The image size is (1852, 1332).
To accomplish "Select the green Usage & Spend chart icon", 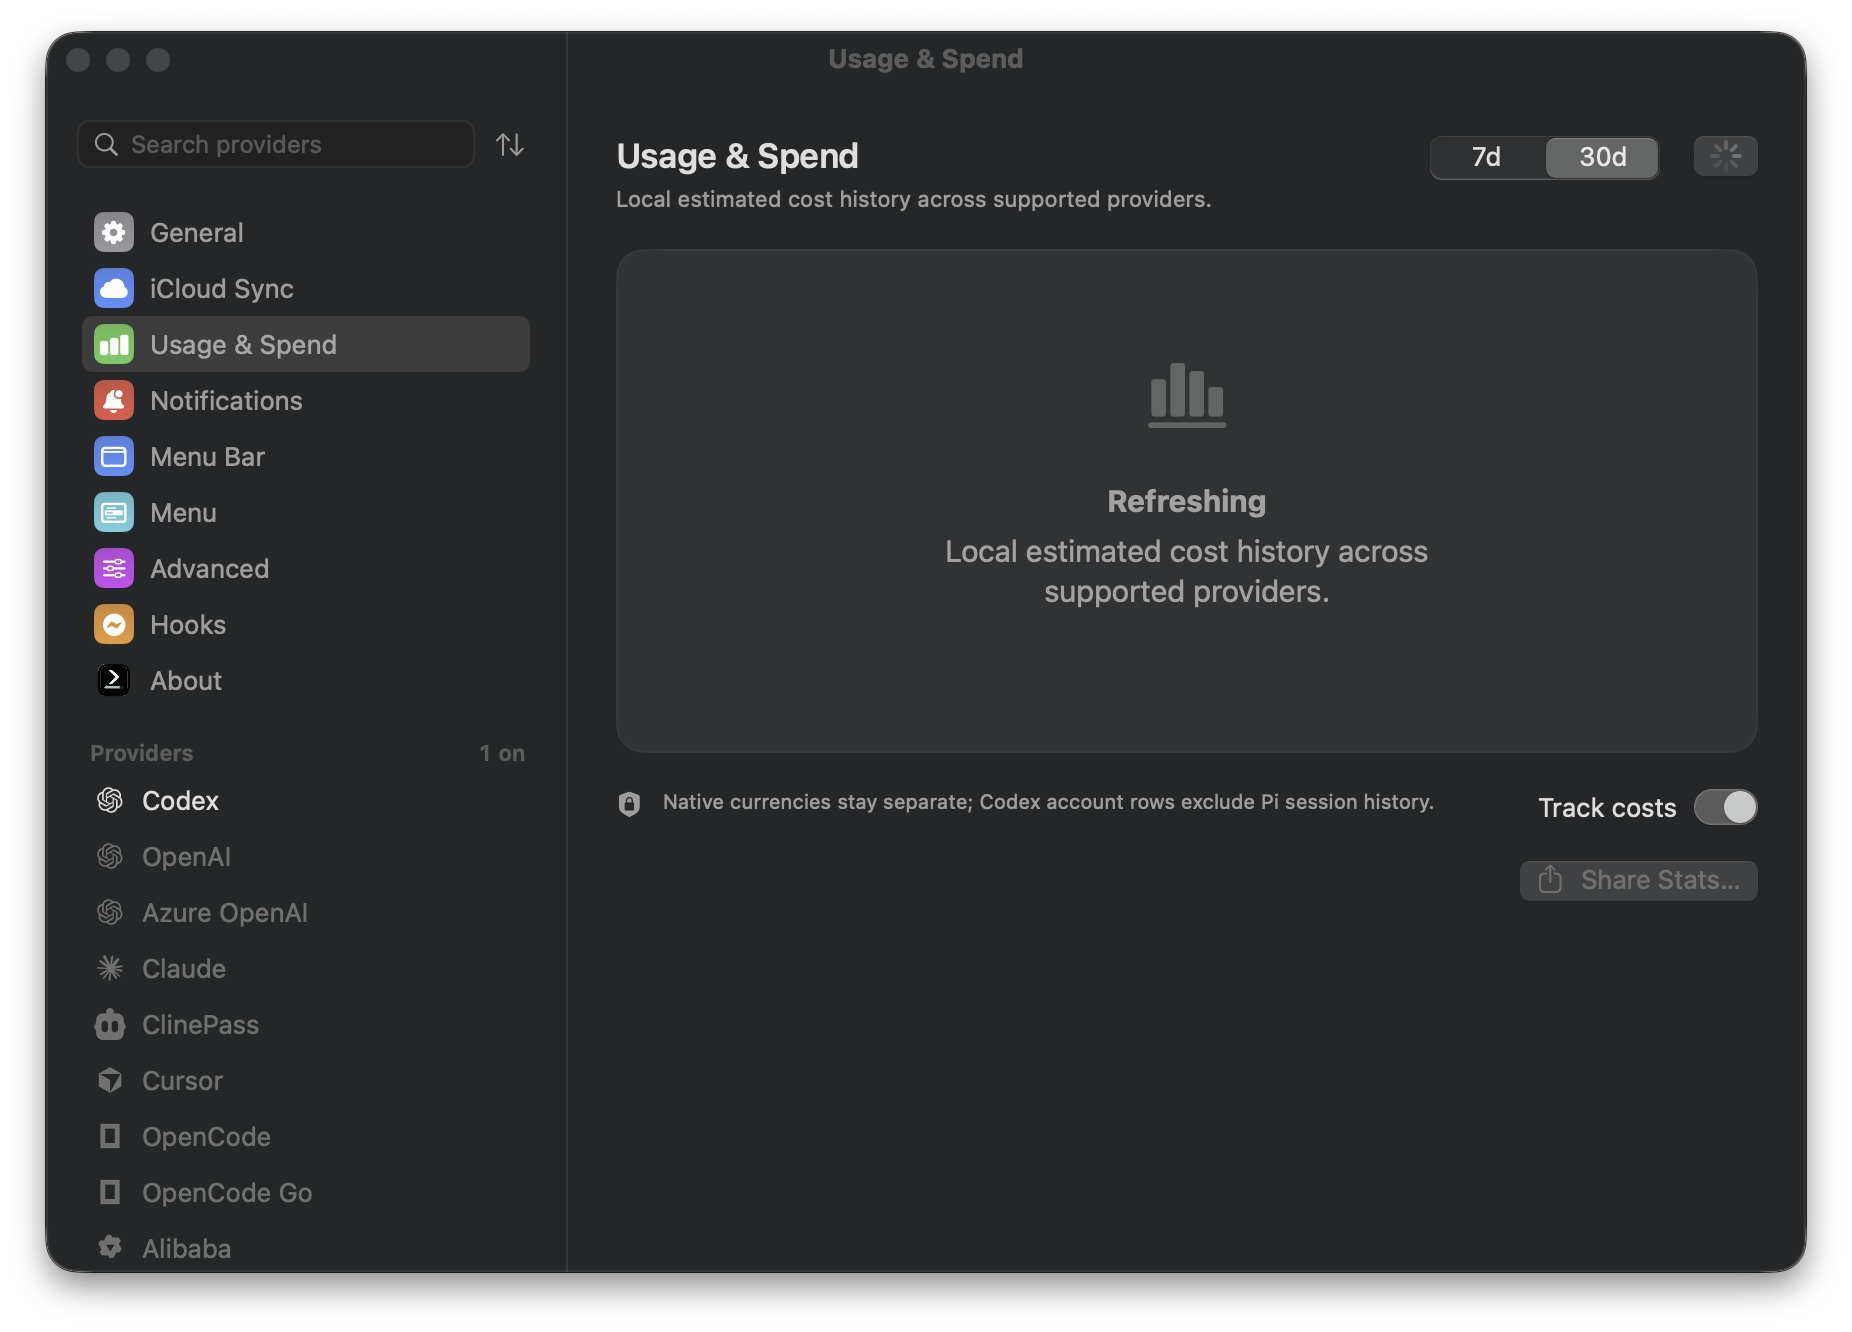I will [114, 345].
